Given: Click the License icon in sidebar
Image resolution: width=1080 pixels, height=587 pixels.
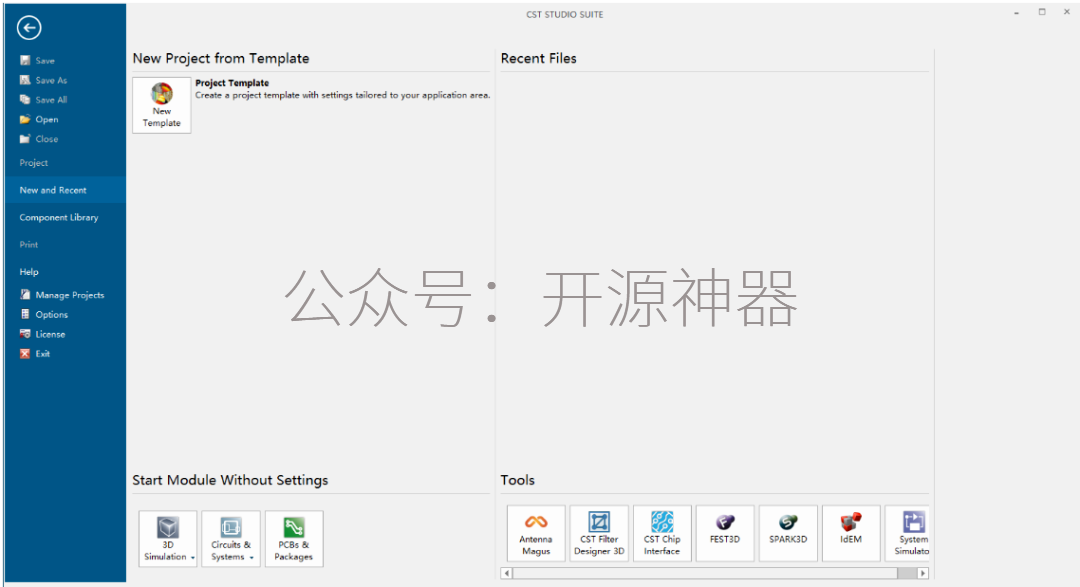Looking at the screenshot, I should pyautogui.click(x=25, y=334).
